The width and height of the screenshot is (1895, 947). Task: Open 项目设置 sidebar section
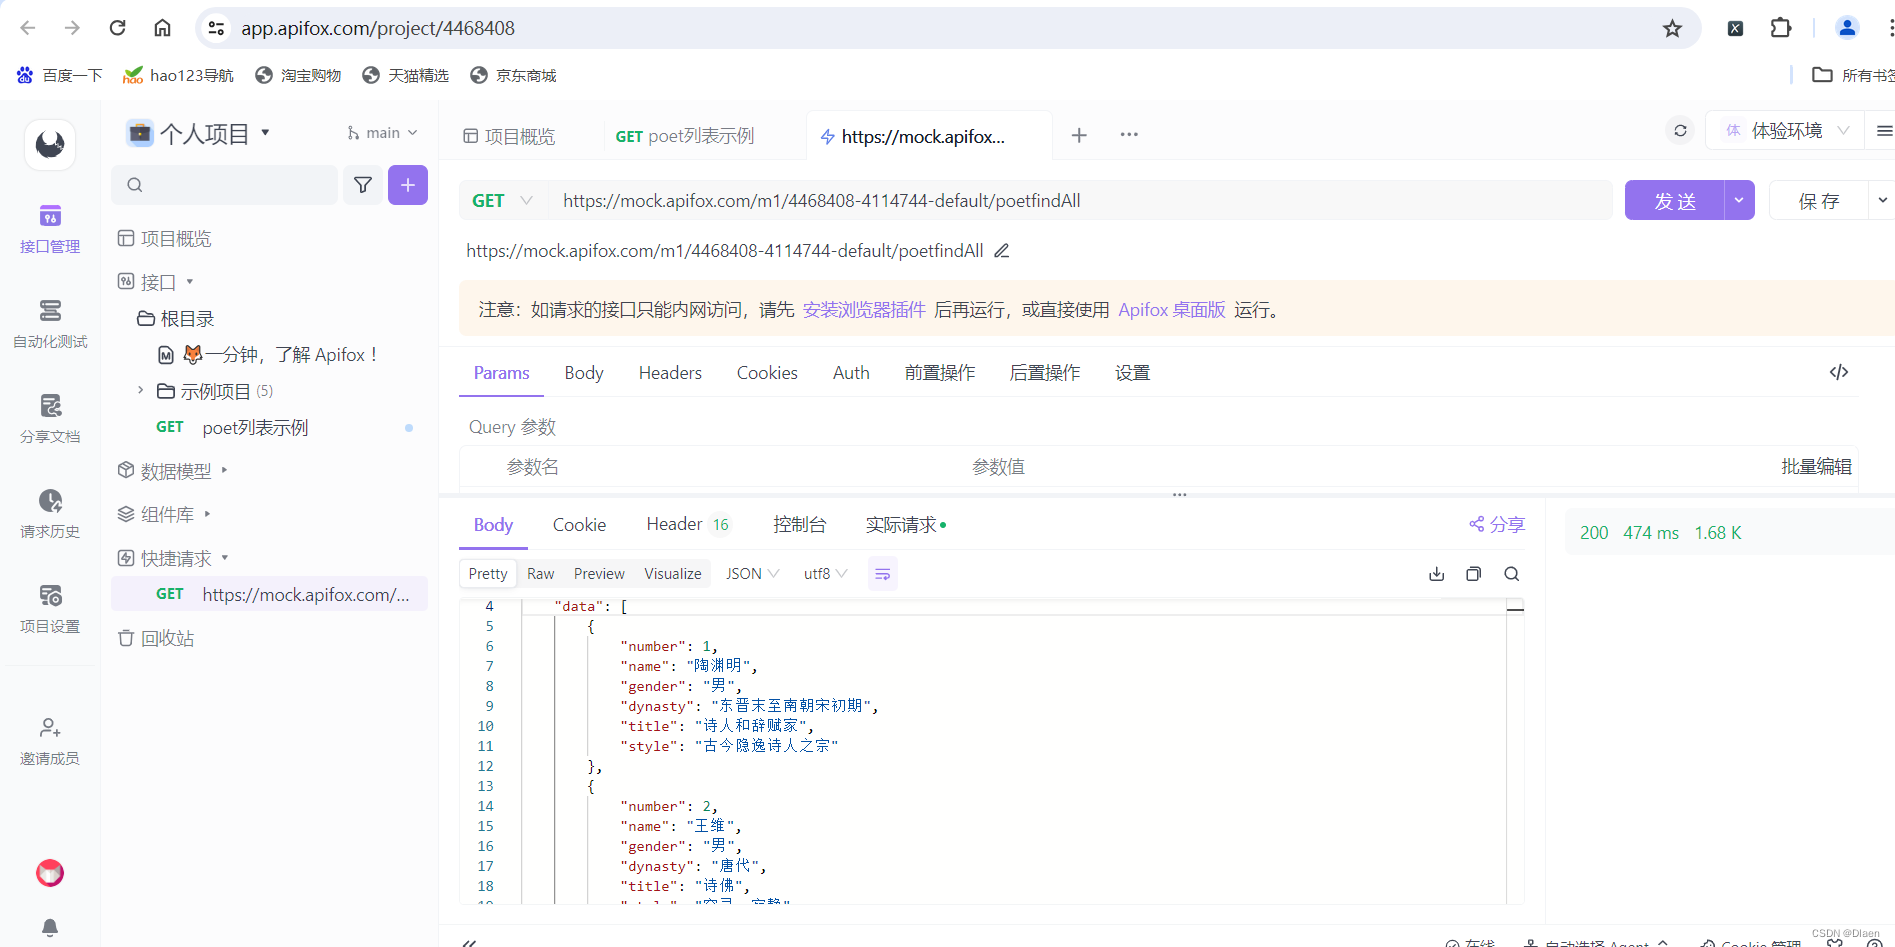[50, 609]
